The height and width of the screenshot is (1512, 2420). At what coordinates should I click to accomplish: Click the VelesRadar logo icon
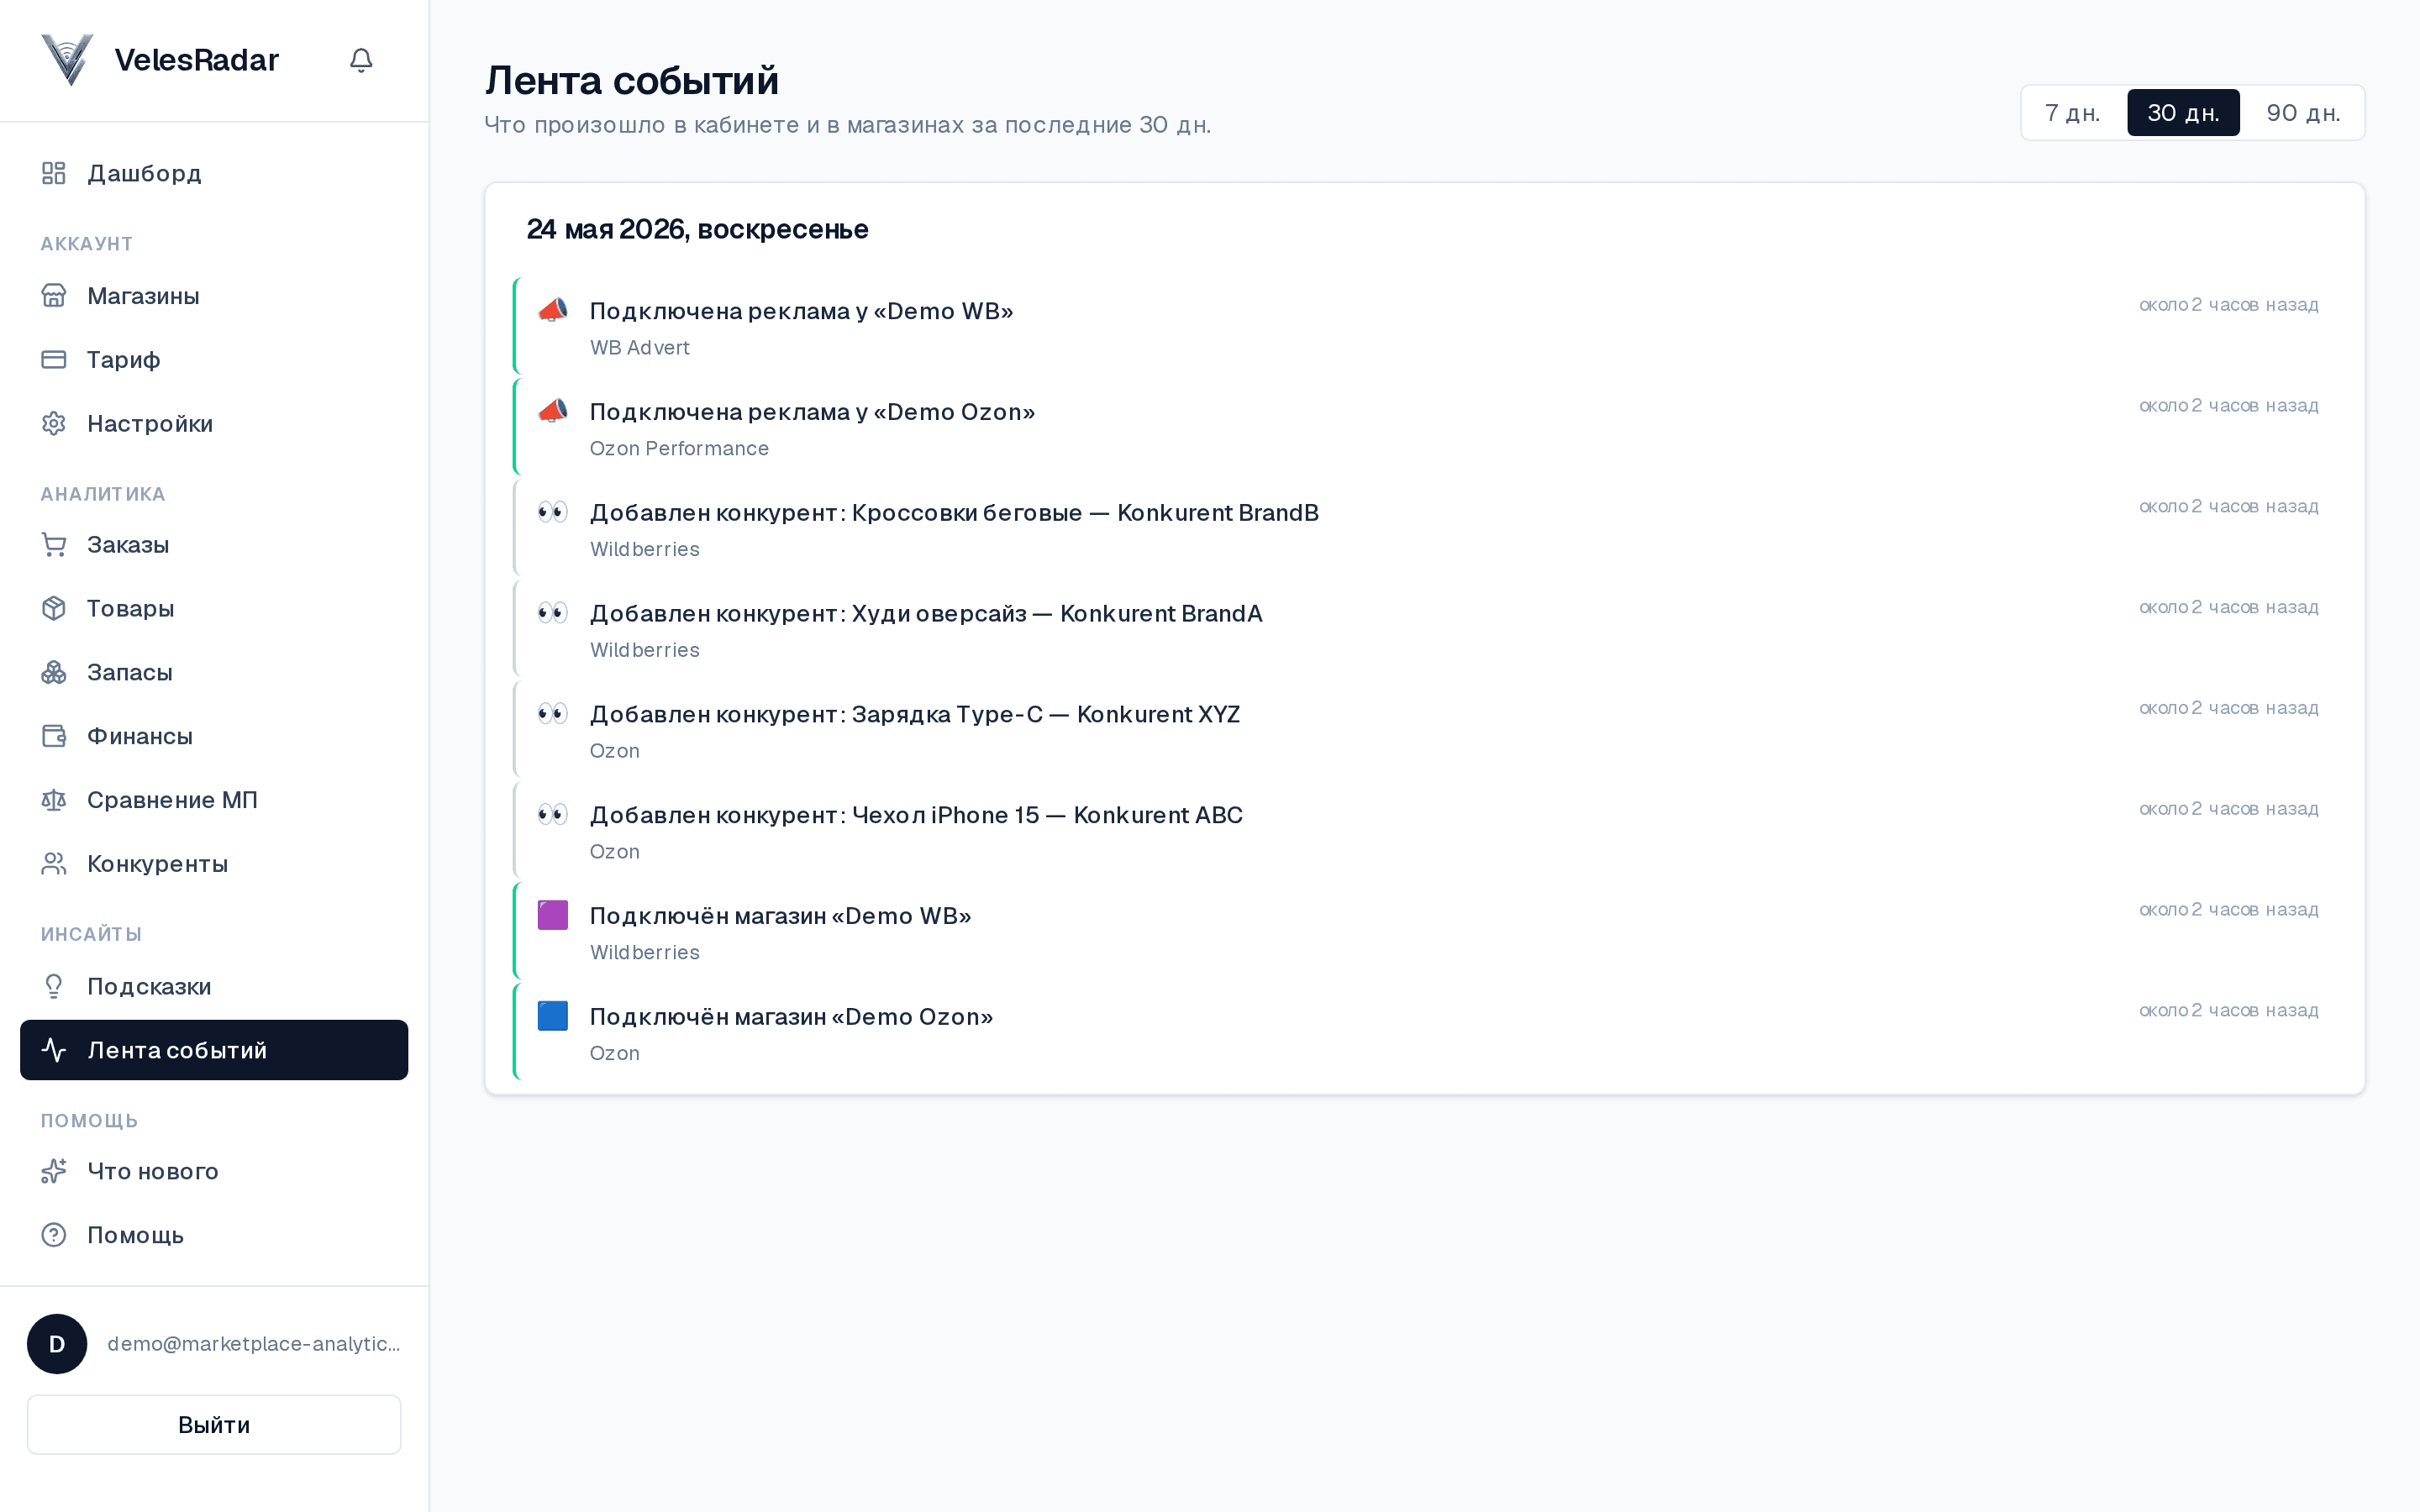[x=67, y=60]
